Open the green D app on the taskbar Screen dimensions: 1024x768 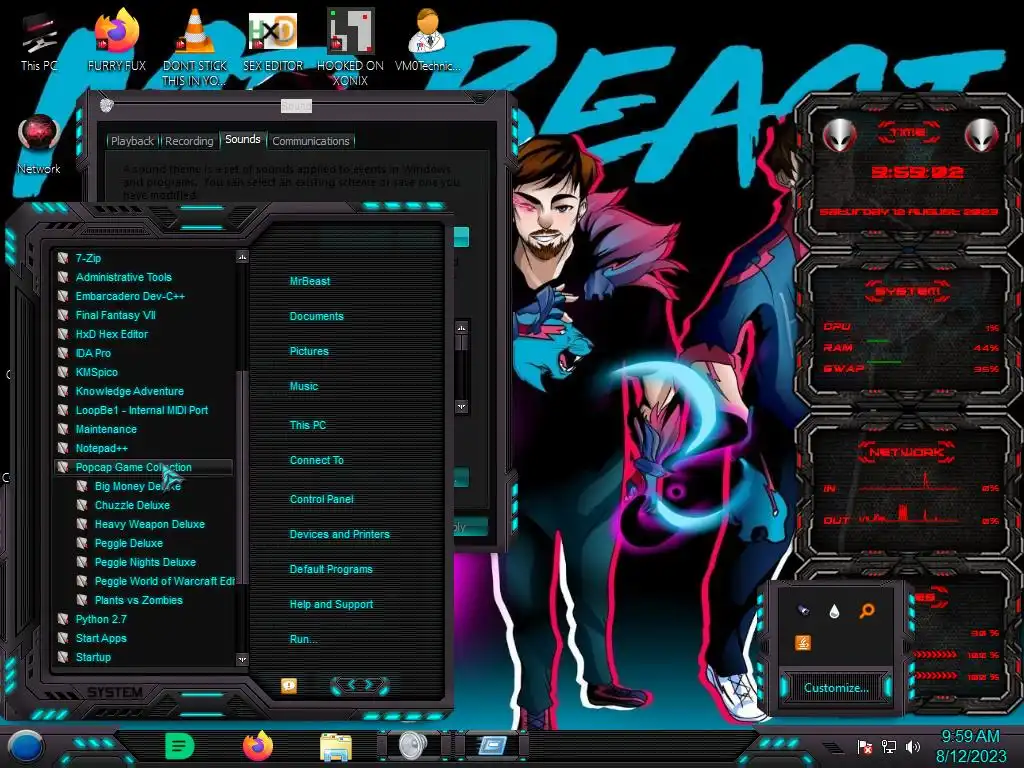(x=180, y=746)
